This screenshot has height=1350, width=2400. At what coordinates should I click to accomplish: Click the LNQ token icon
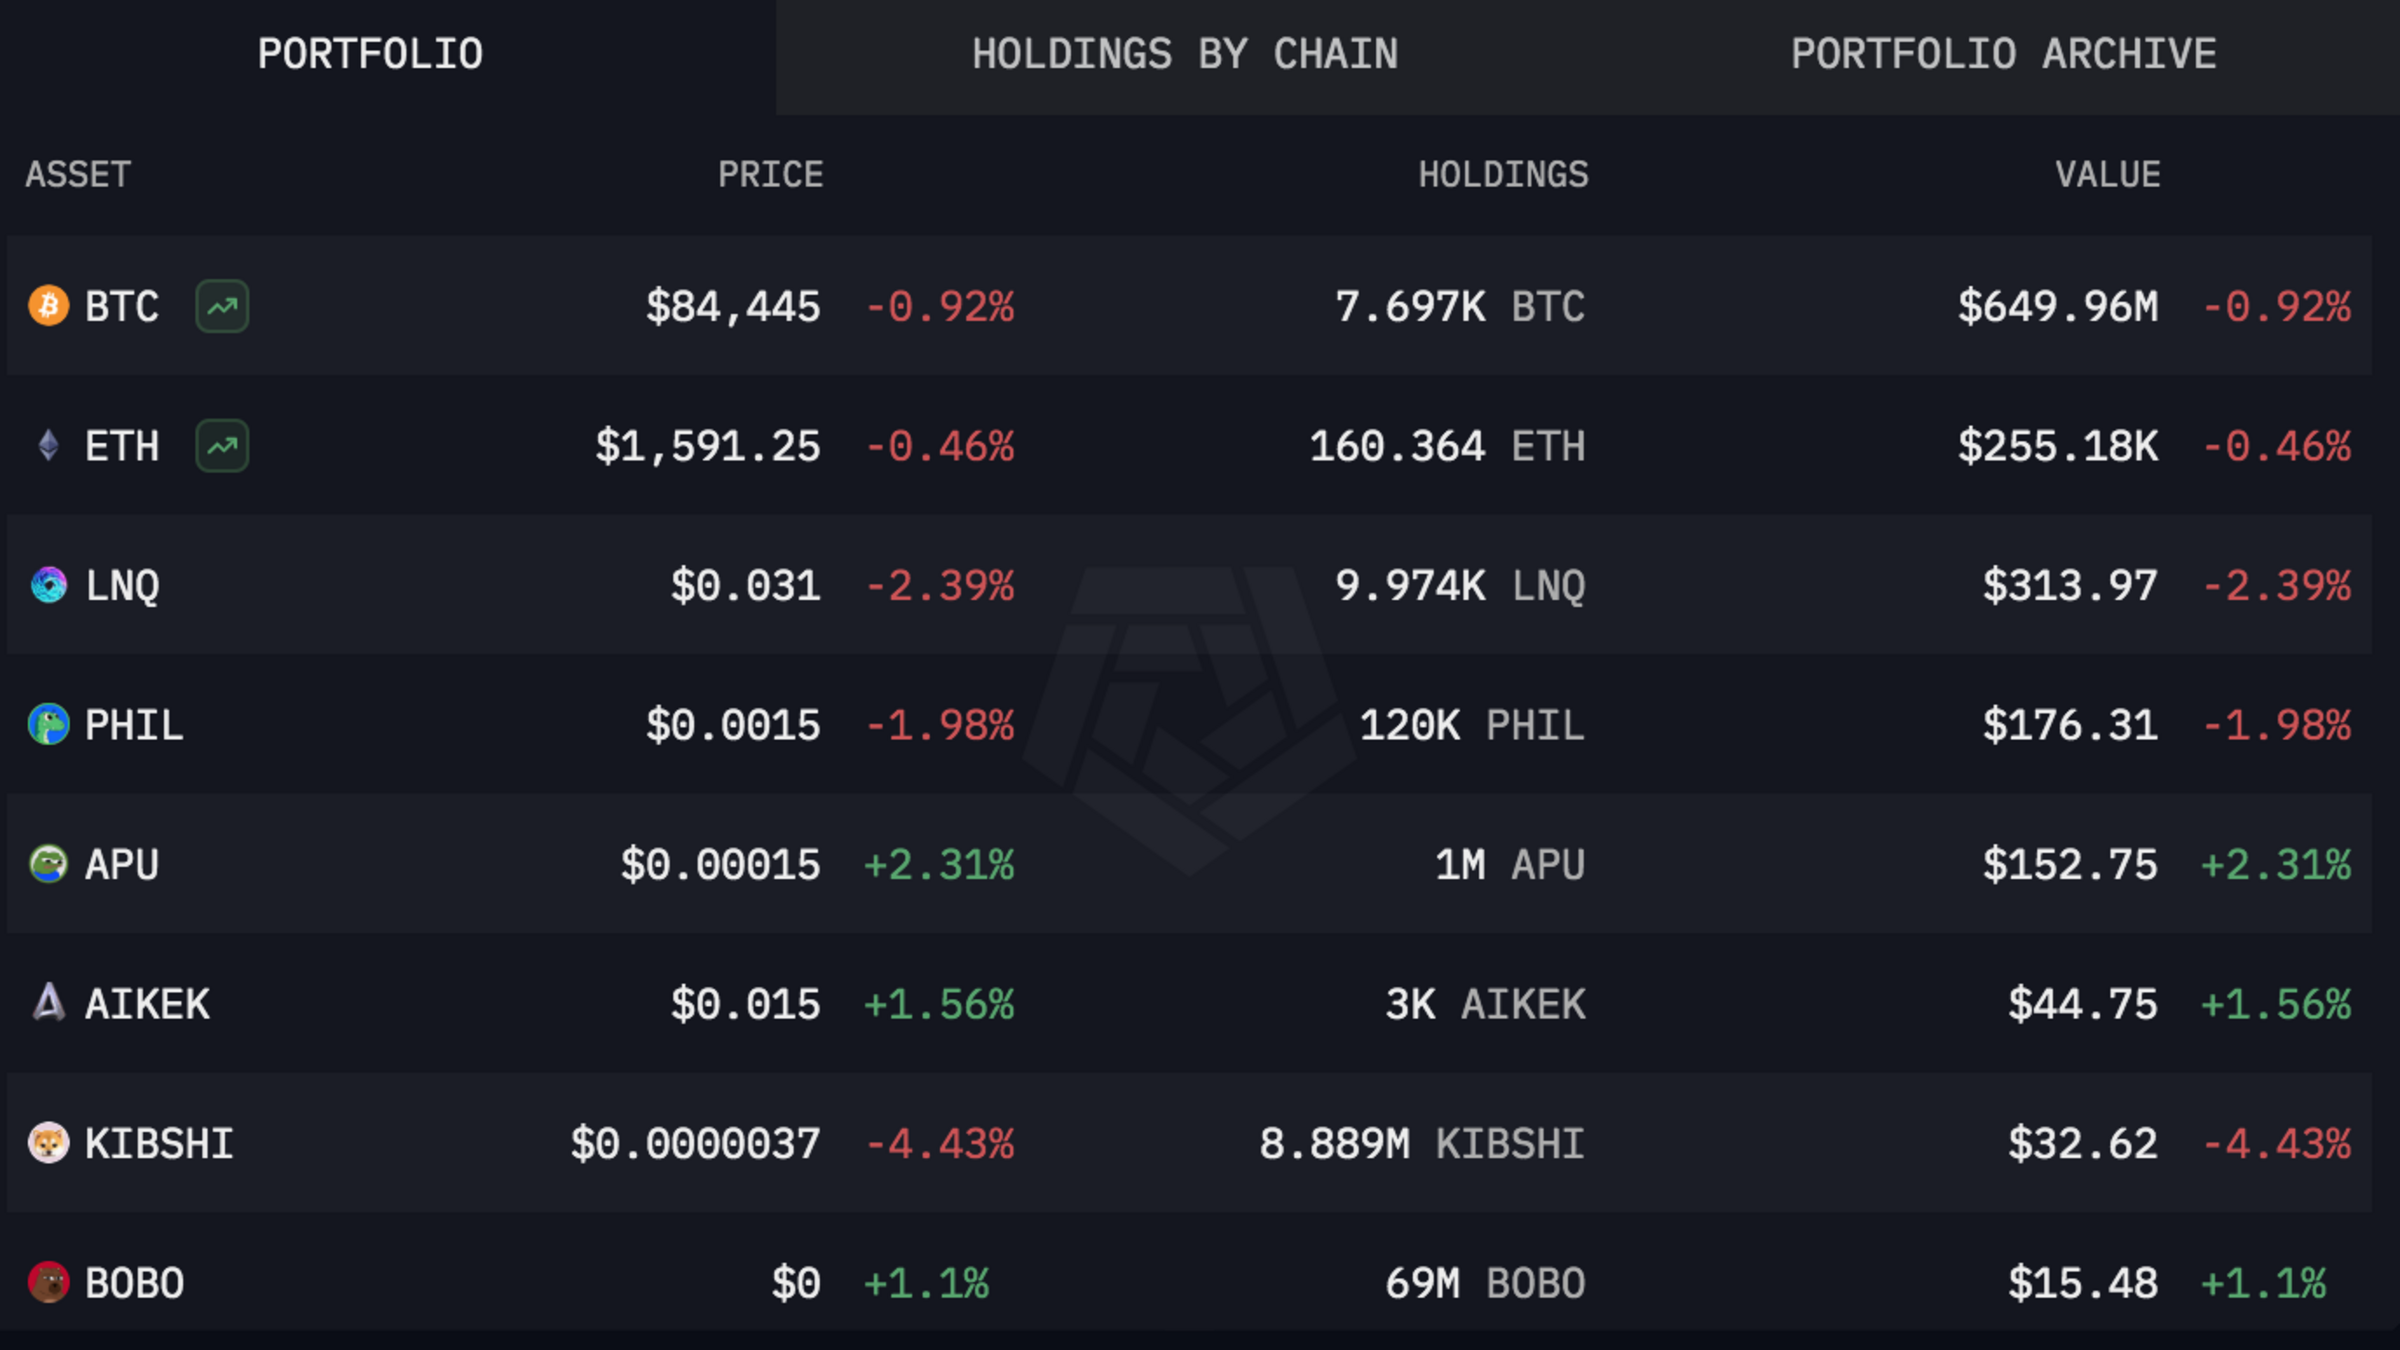pos(48,585)
